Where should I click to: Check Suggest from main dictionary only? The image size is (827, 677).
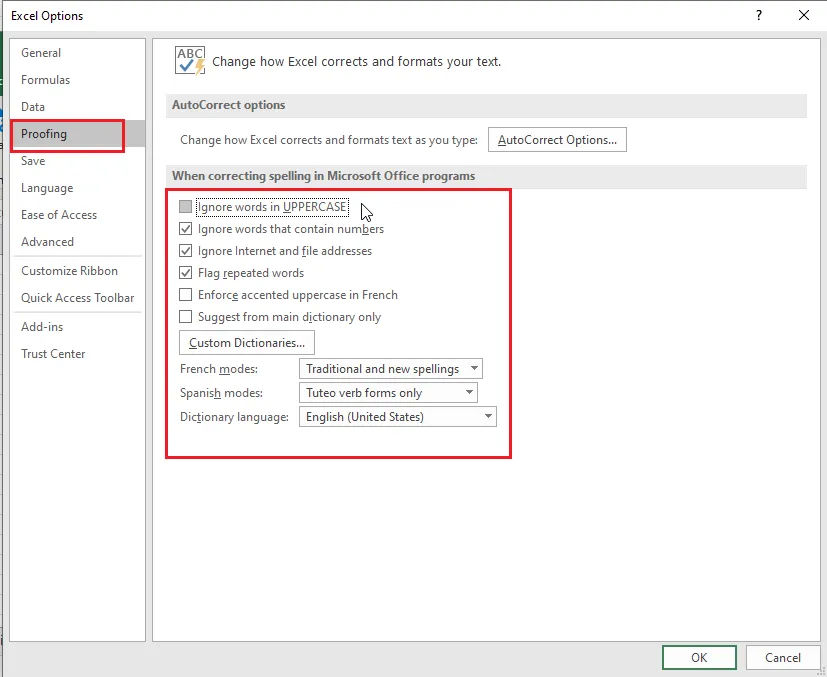[185, 317]
